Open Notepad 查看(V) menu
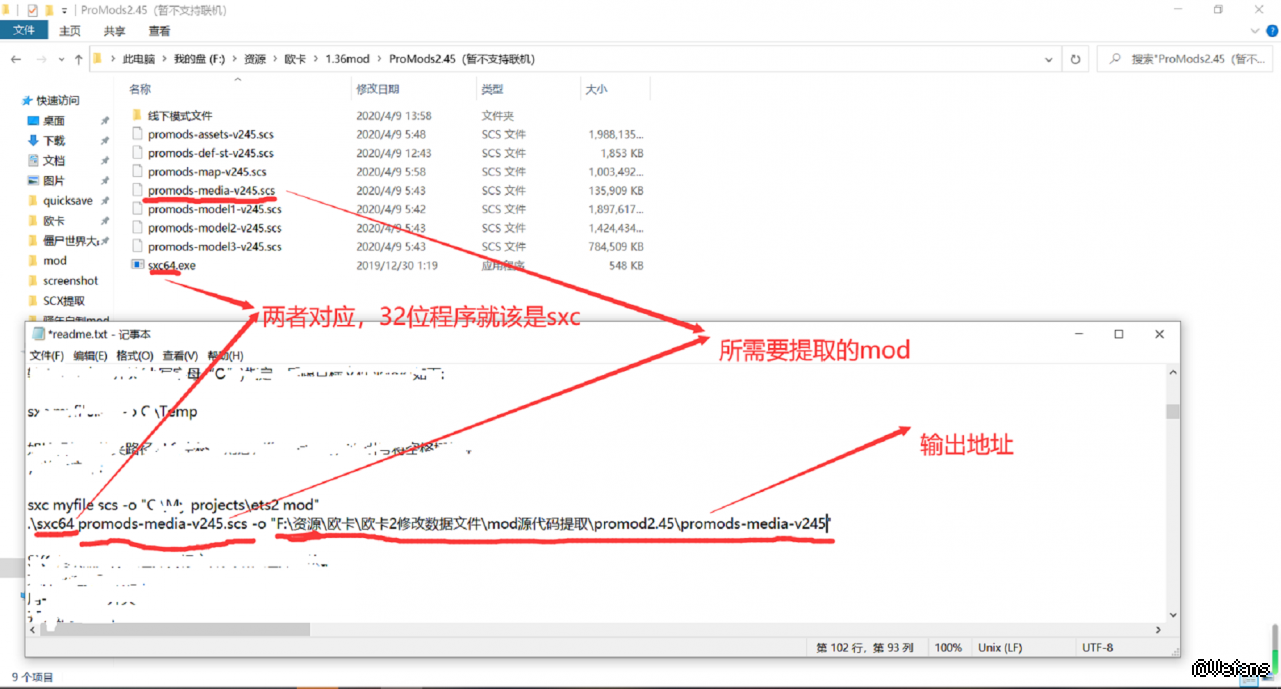The image size is (1281, 689). click(x=179, y=355)
